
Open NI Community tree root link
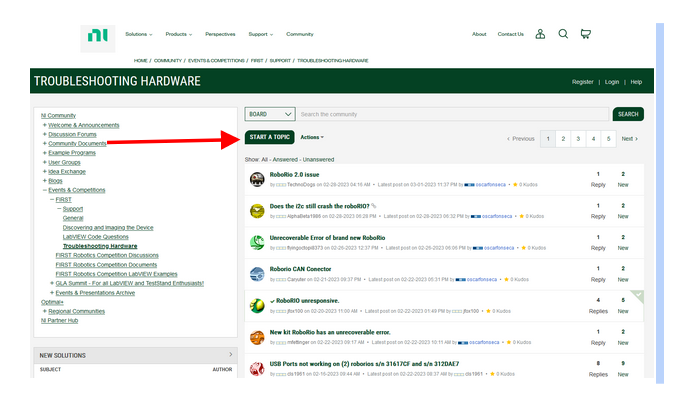[58, 115]
